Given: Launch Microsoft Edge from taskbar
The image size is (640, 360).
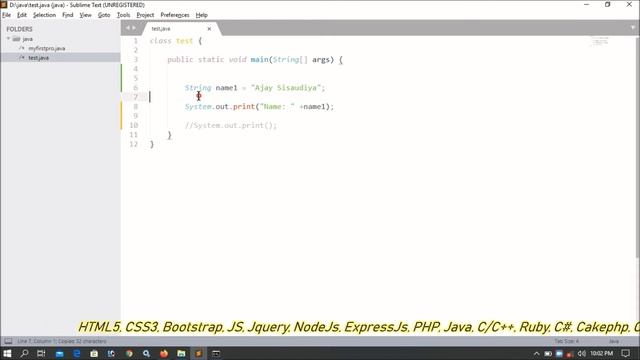Looking at the screenshot, I should 77,353.
